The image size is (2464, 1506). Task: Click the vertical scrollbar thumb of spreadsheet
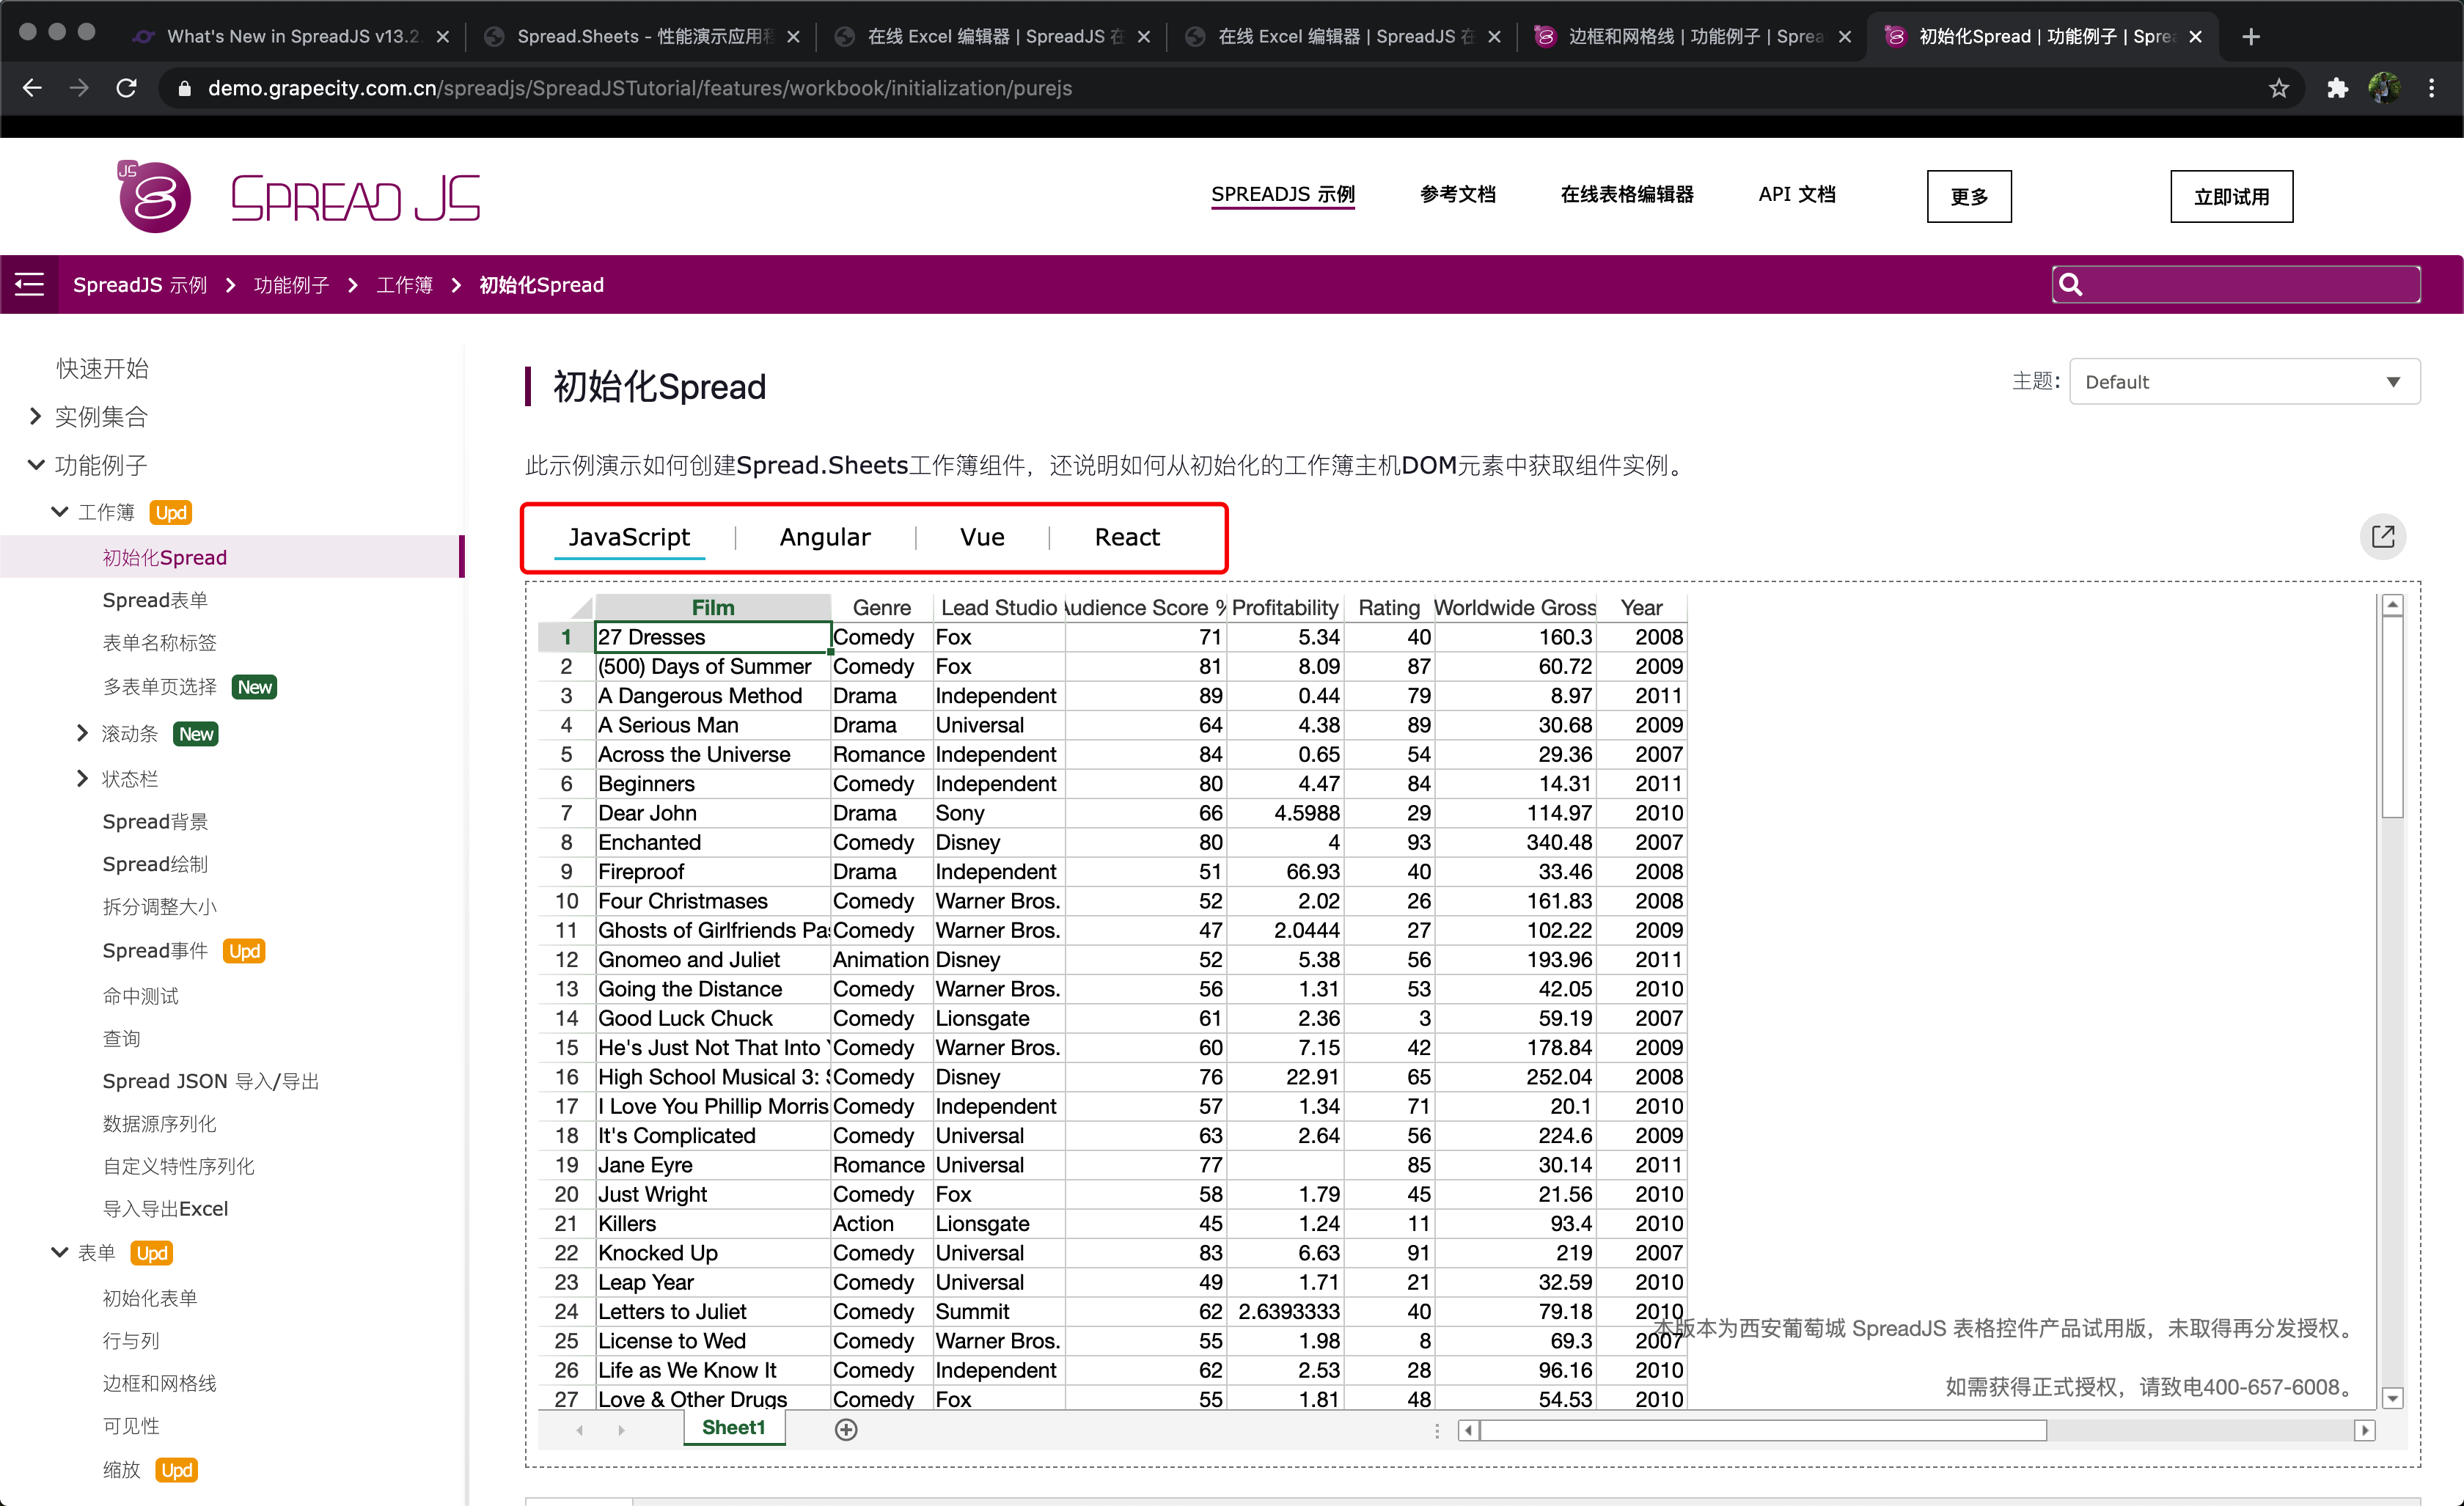click(2393, 716)
